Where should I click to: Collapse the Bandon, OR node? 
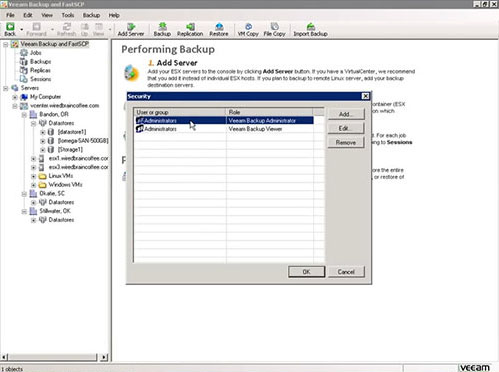tap(24, 115)
